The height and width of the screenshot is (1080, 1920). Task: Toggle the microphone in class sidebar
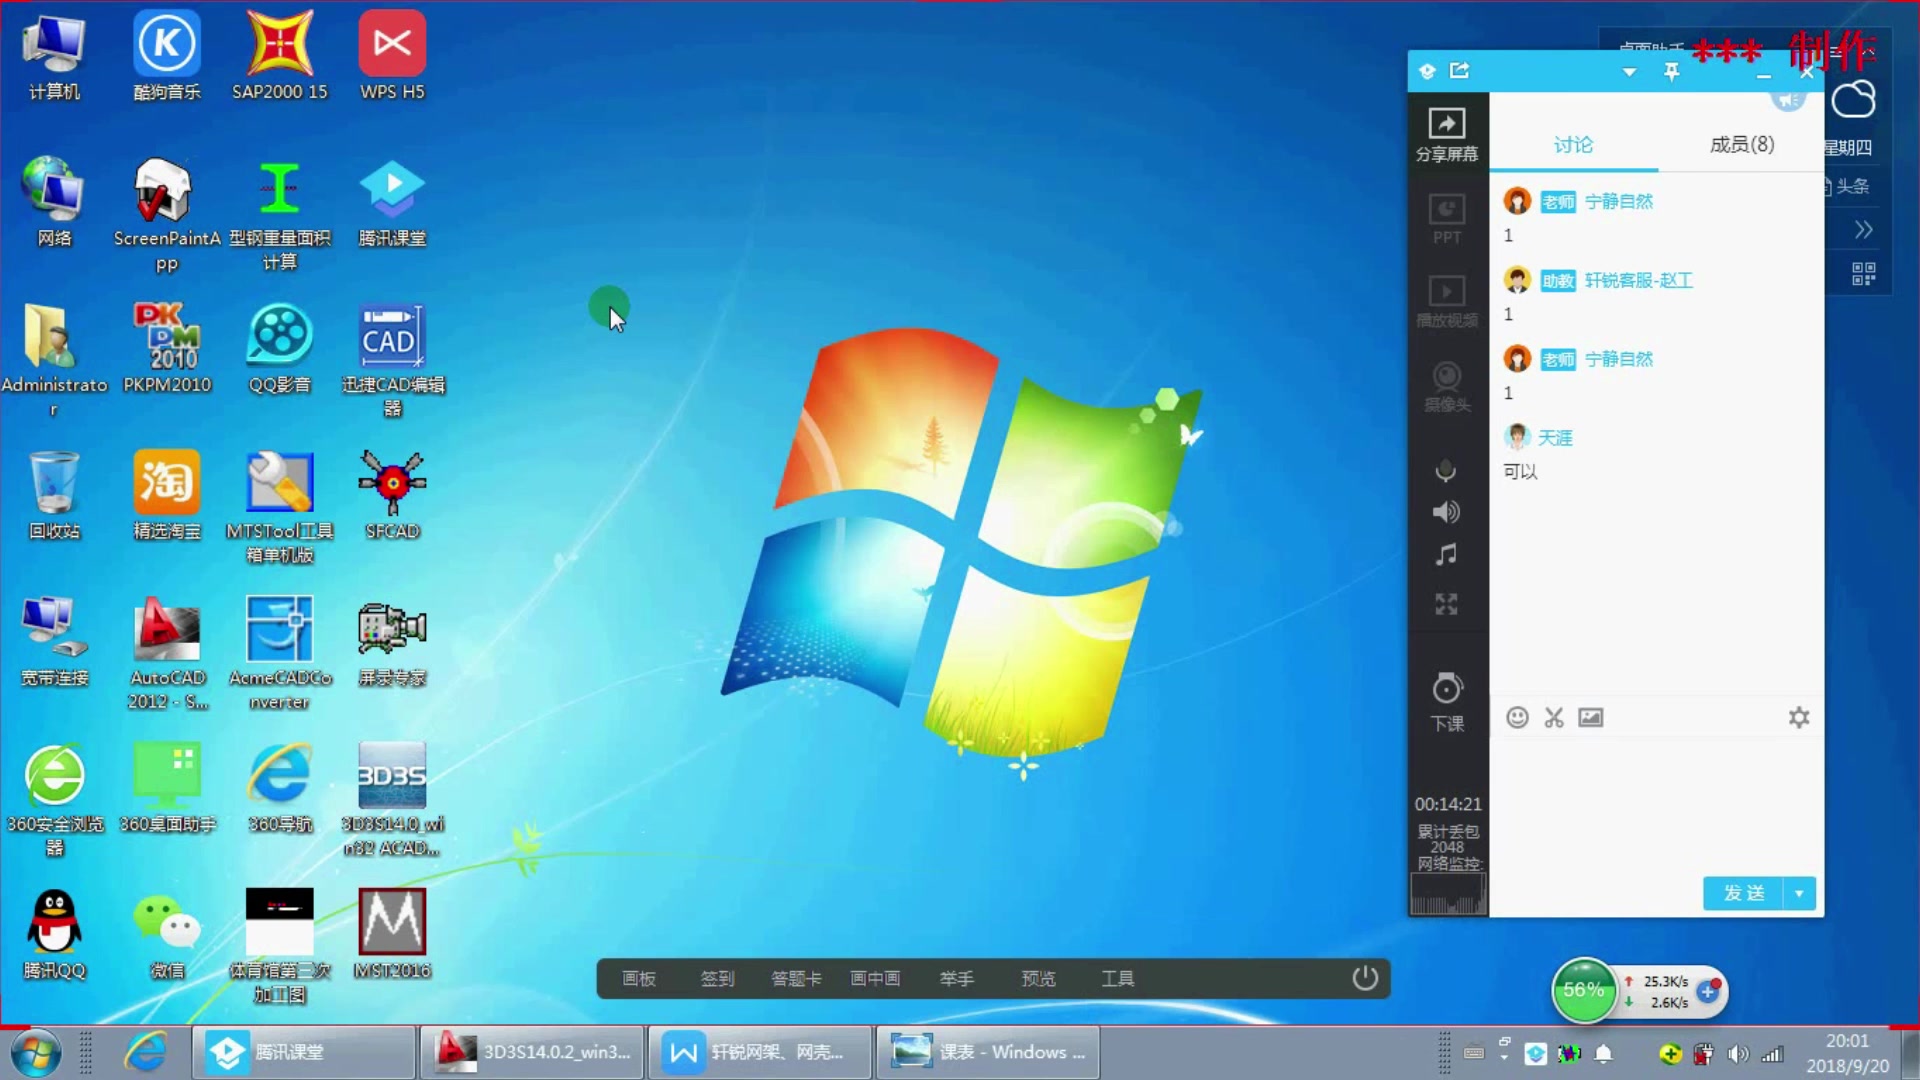(1446, 471)
